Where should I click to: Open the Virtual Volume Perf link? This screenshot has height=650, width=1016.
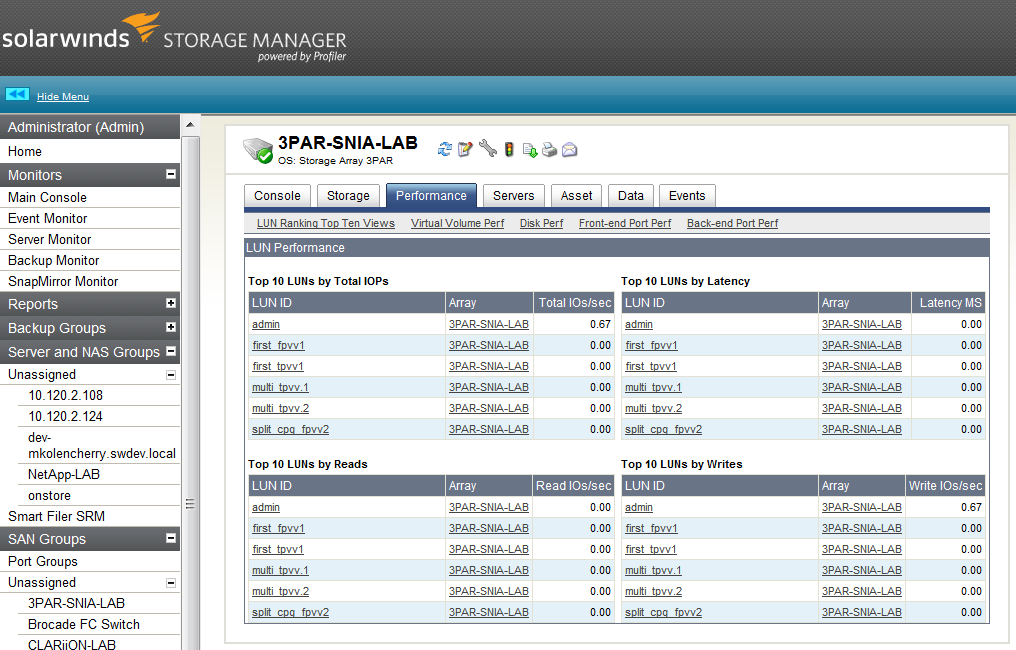(457, 223)
